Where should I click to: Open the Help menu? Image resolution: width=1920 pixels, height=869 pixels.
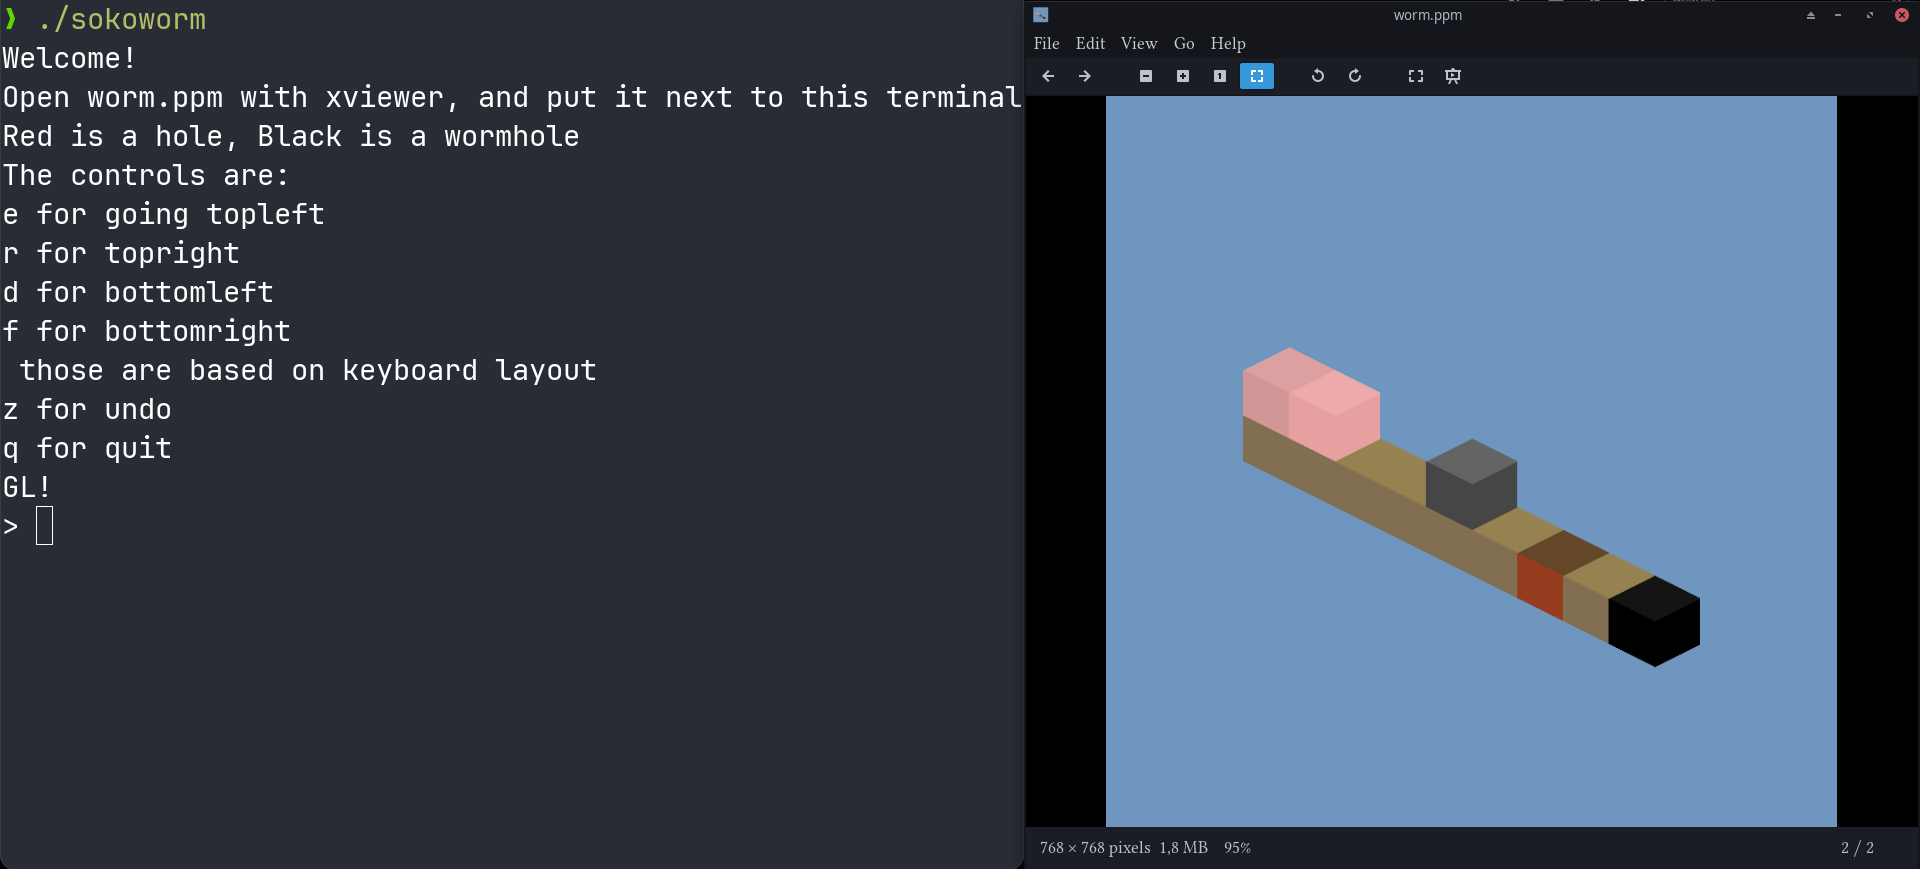[1228, 43]
